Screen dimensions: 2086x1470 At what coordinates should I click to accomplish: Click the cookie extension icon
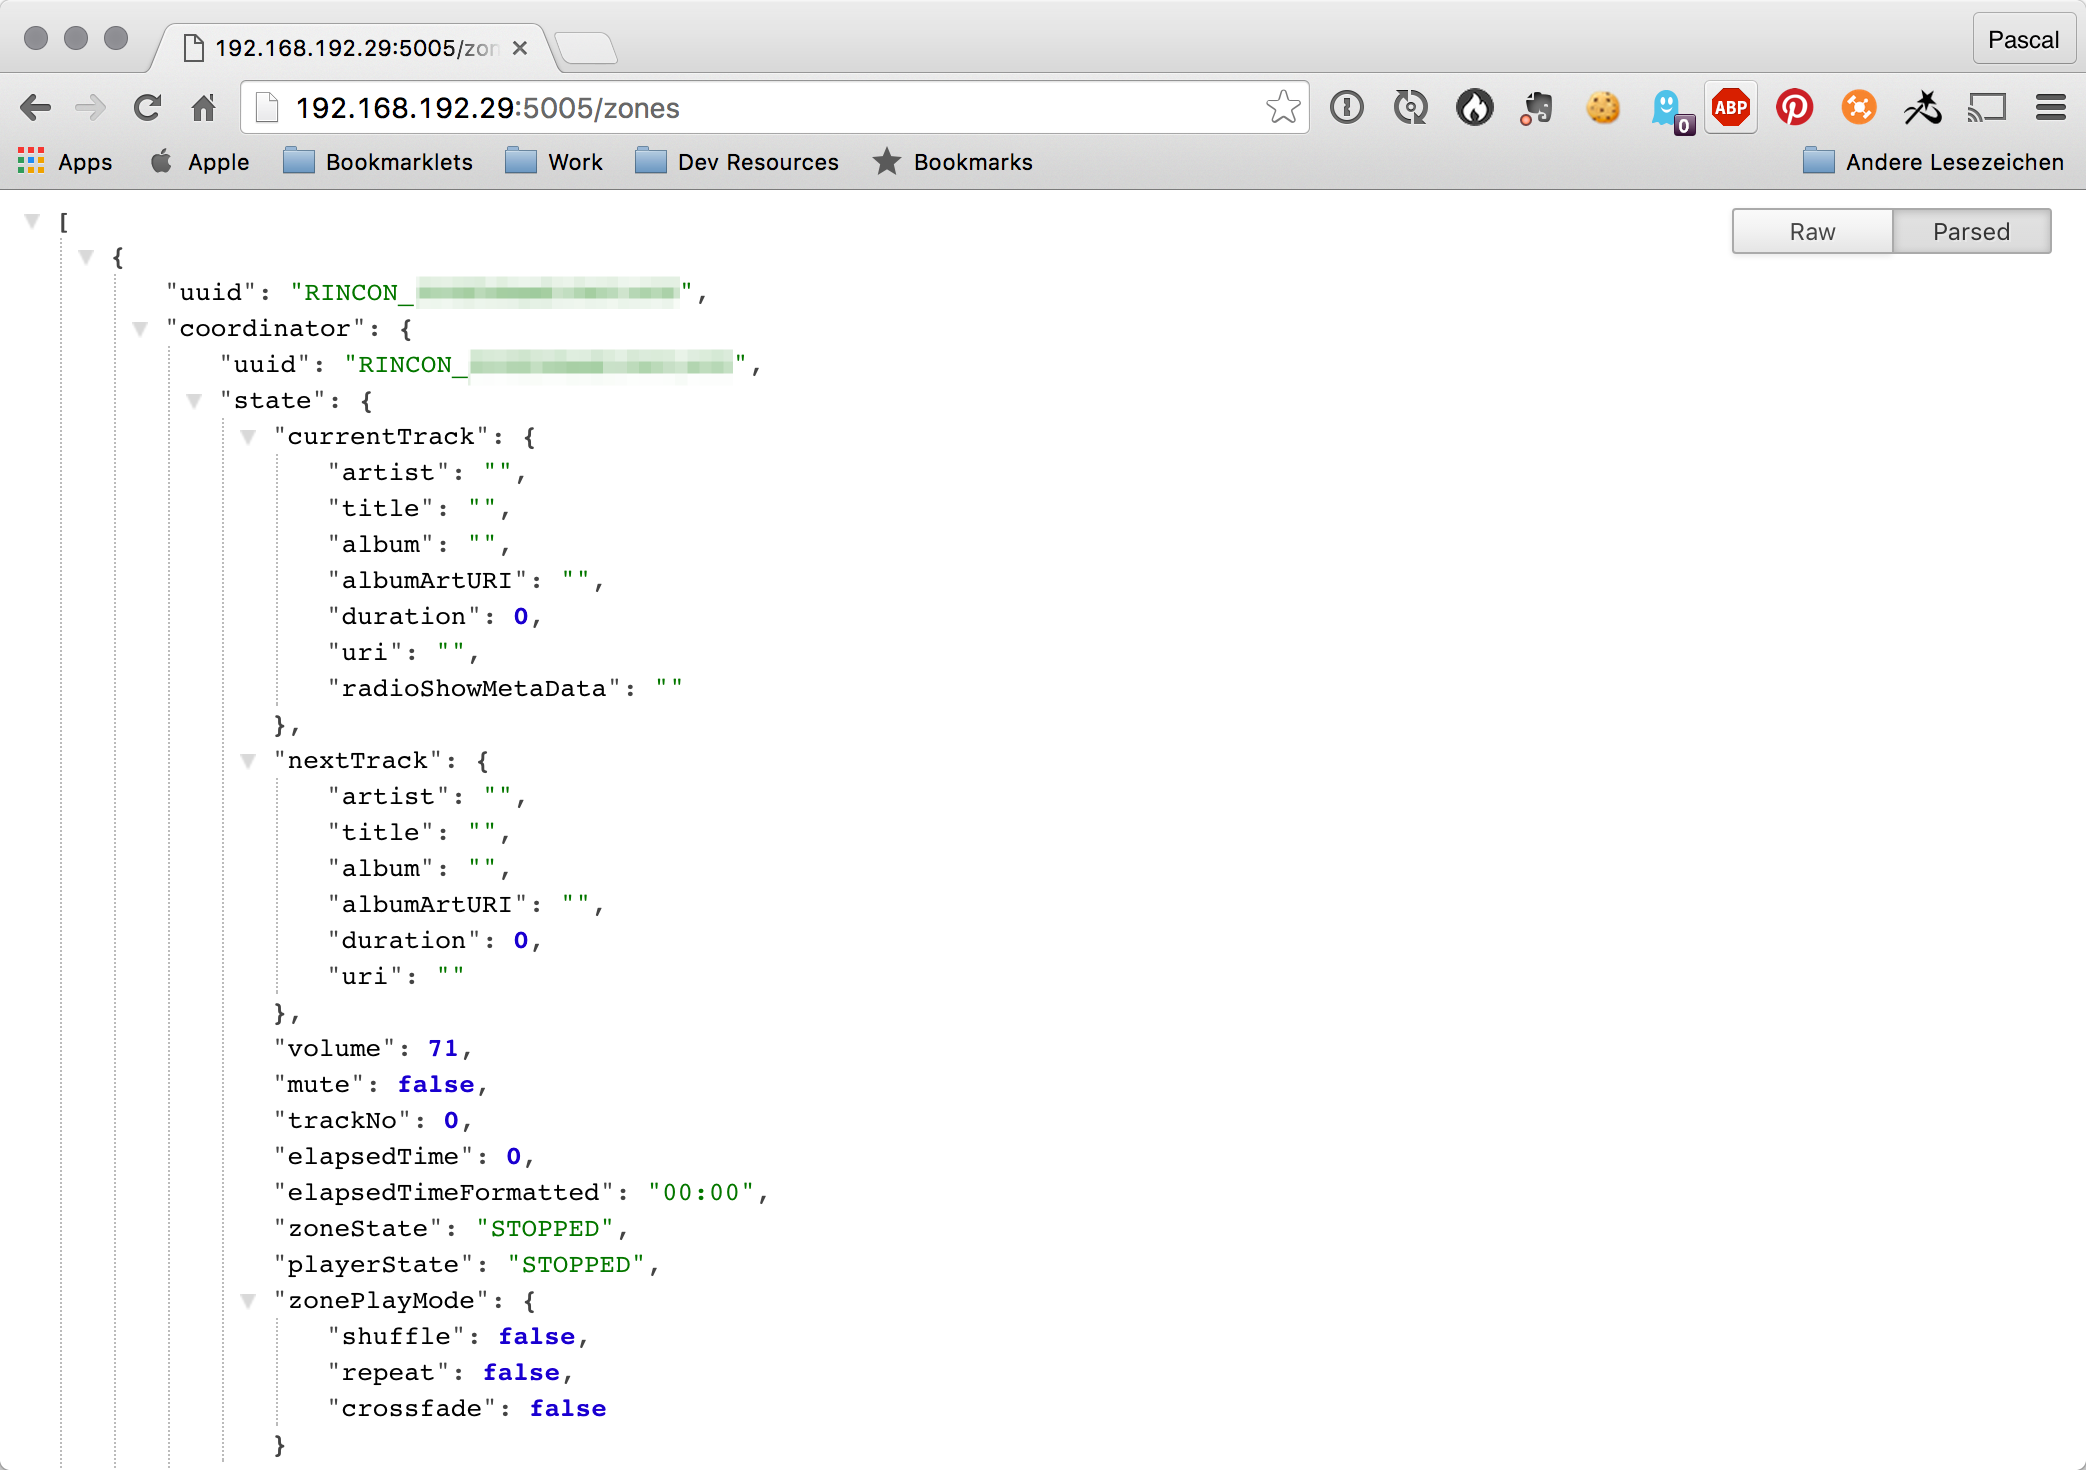pyautogui.click(x=1602, y=107)
